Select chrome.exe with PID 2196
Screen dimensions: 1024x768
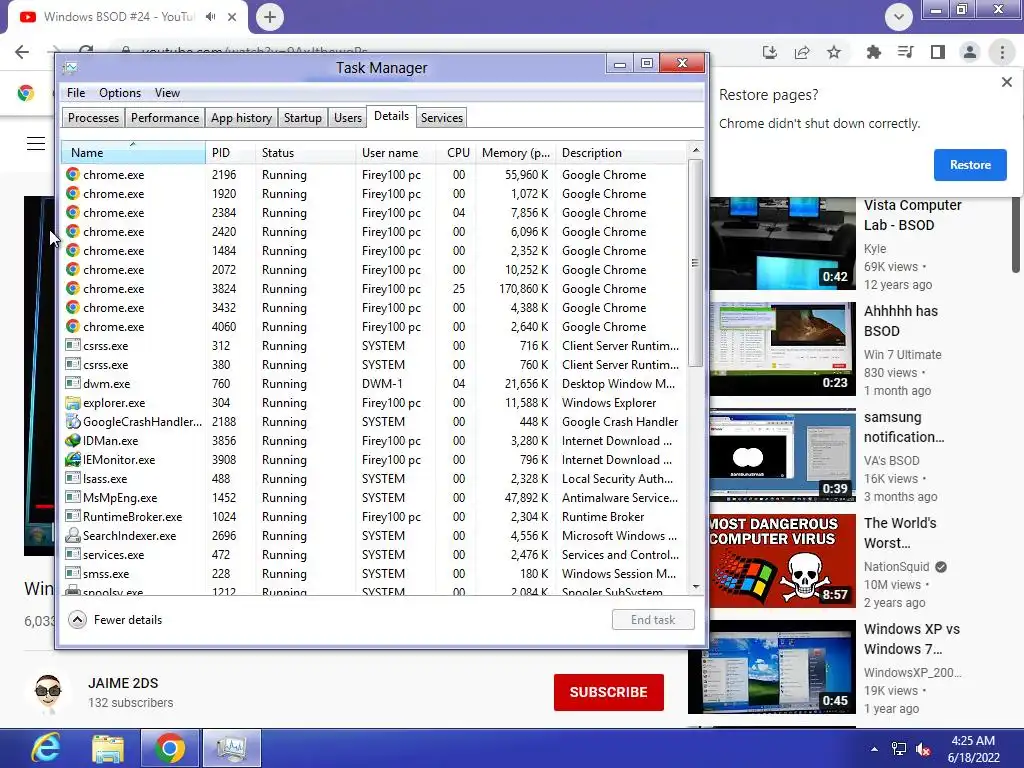(x=375, y=175)
